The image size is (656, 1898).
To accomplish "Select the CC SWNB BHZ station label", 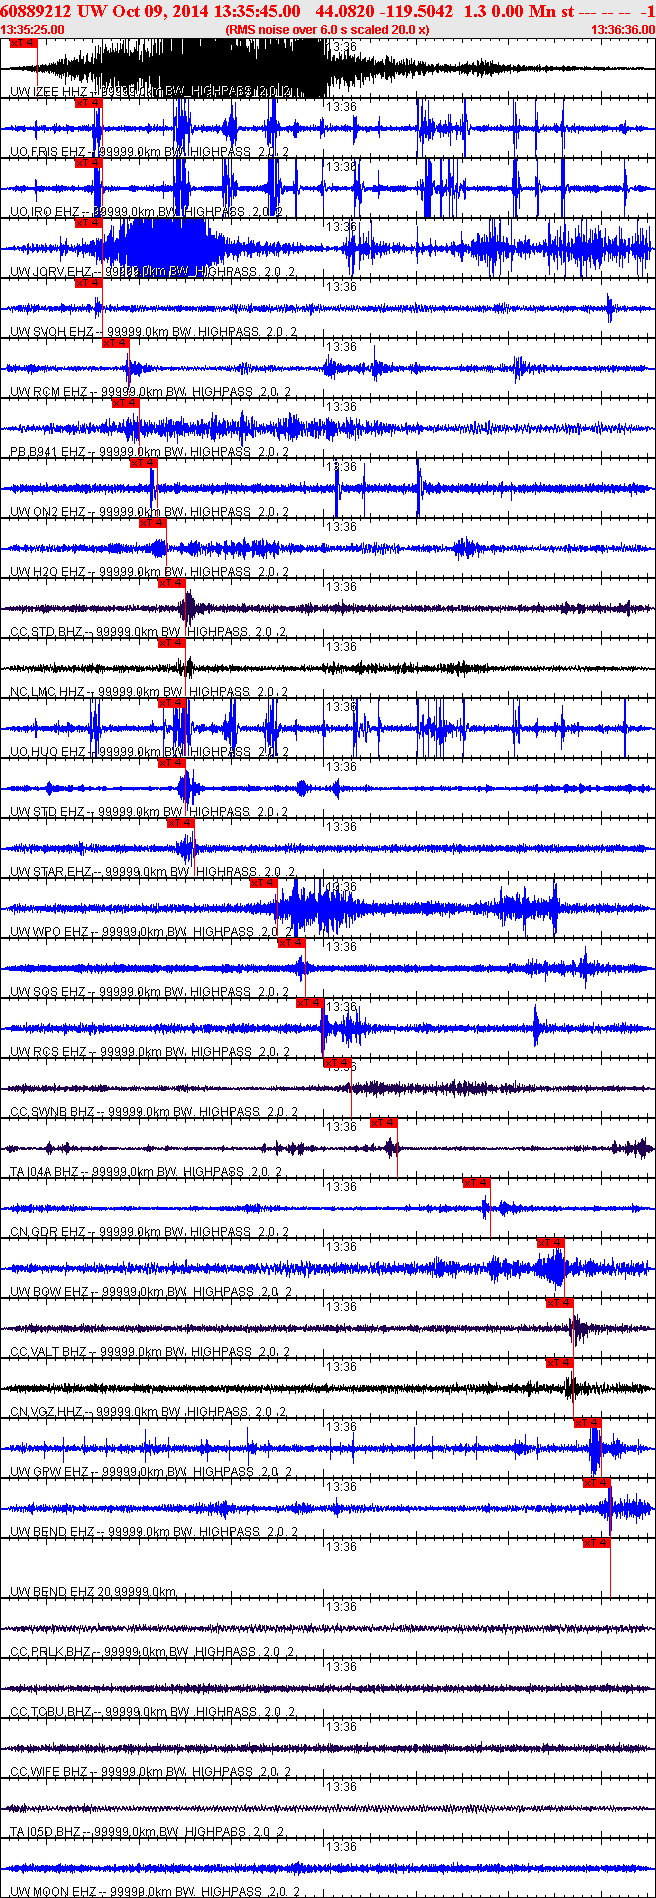I will [x=153, y=1112].
